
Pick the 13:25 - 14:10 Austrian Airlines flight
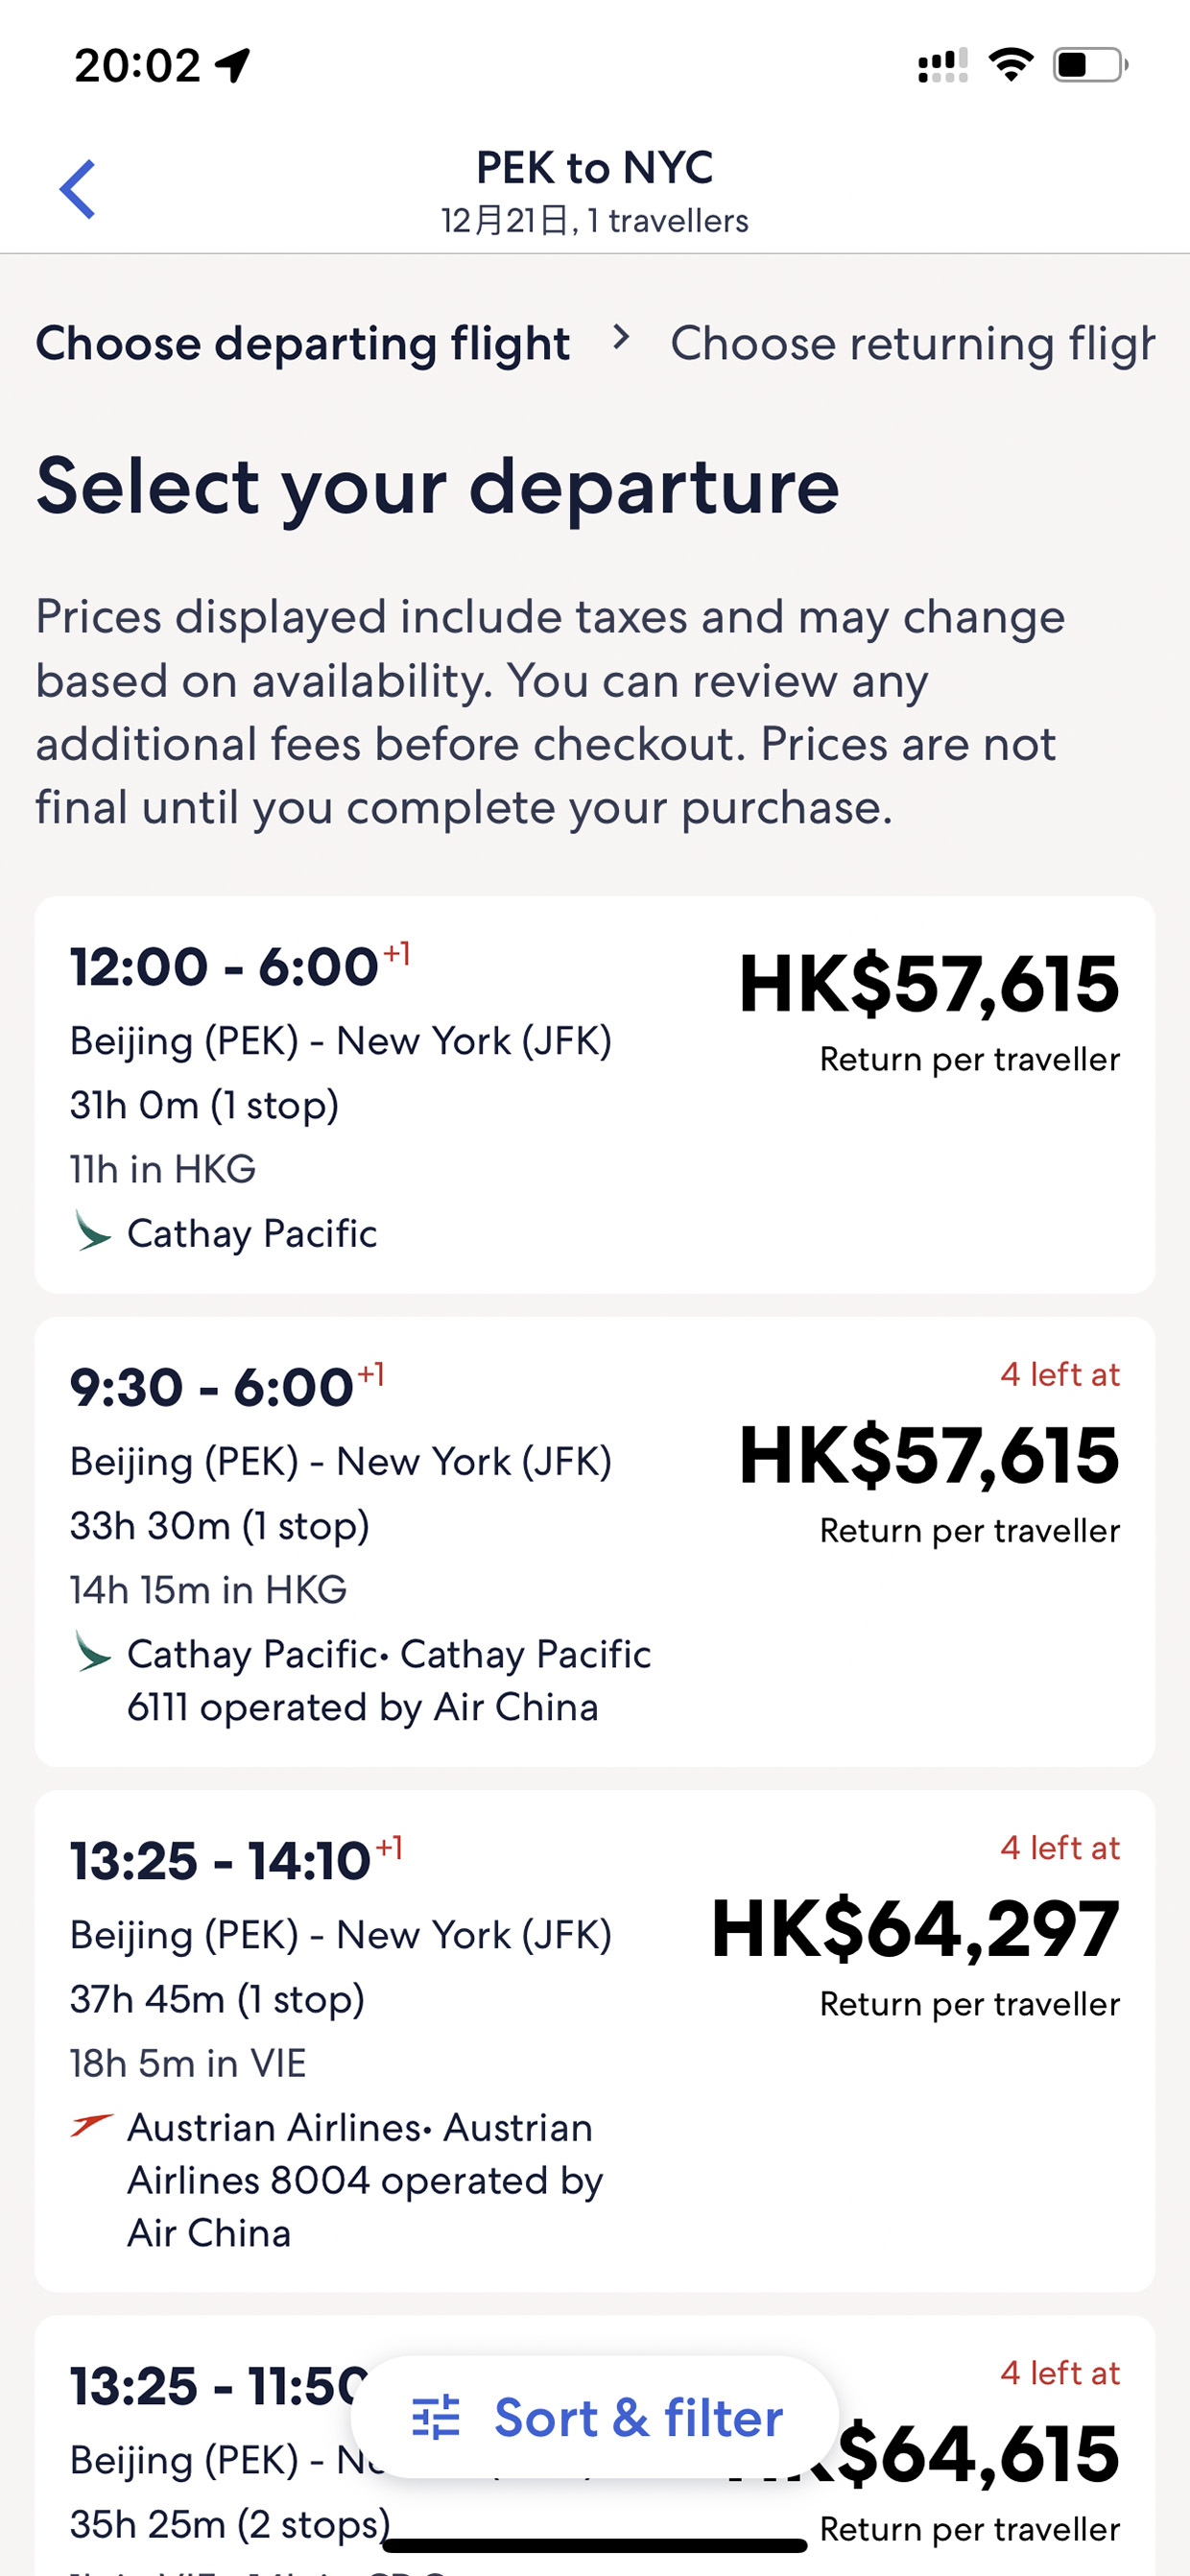coord(595,2041)
